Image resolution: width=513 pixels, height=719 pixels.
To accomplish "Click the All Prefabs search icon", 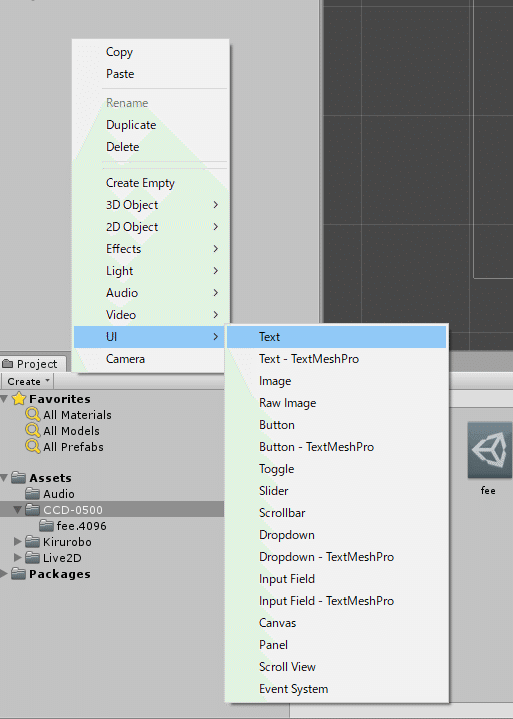I will click(x=33, y=447).
